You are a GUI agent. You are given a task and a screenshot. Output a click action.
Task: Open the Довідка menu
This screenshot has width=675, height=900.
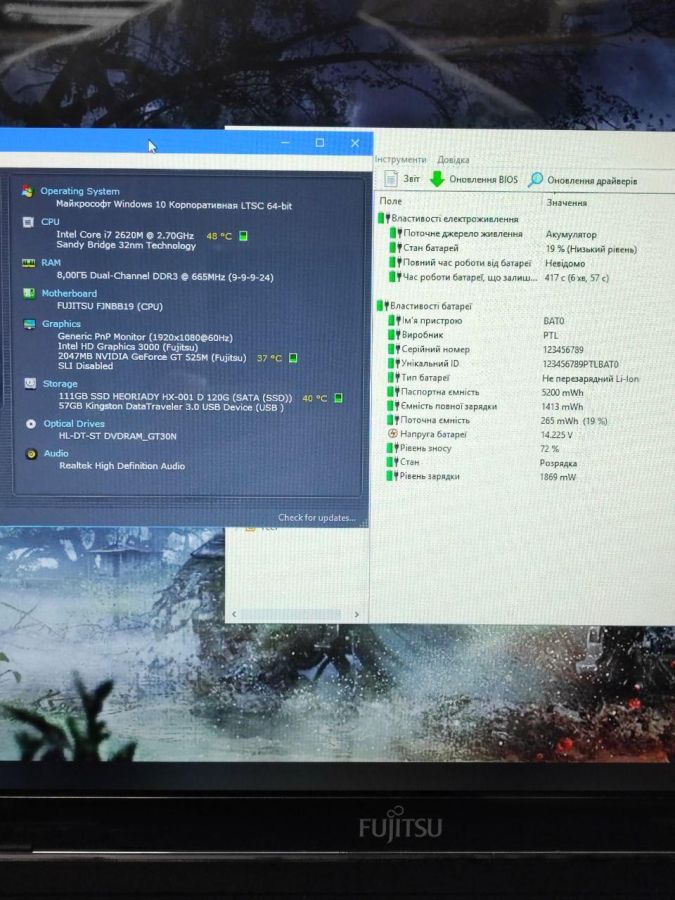click(453, 160)
